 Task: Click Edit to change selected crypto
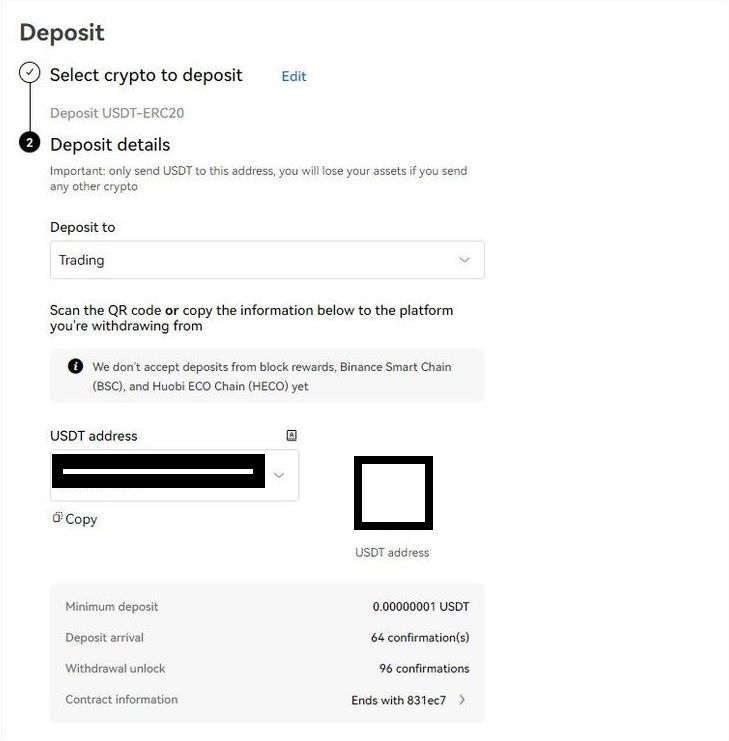(x=294, y=76)
